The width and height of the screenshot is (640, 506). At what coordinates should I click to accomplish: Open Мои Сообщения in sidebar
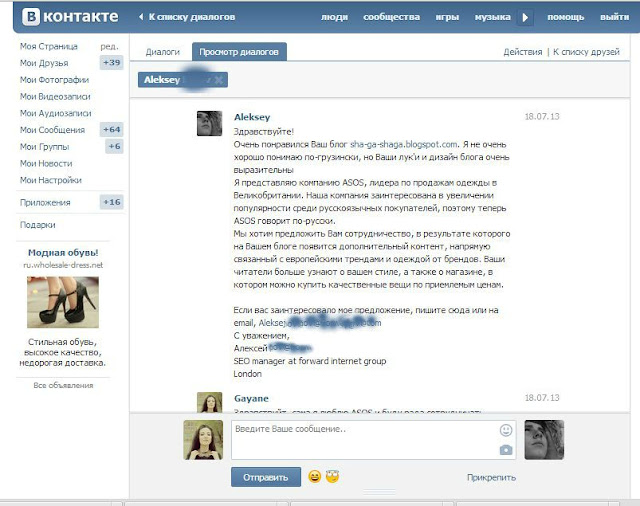(x=52, y=130)
